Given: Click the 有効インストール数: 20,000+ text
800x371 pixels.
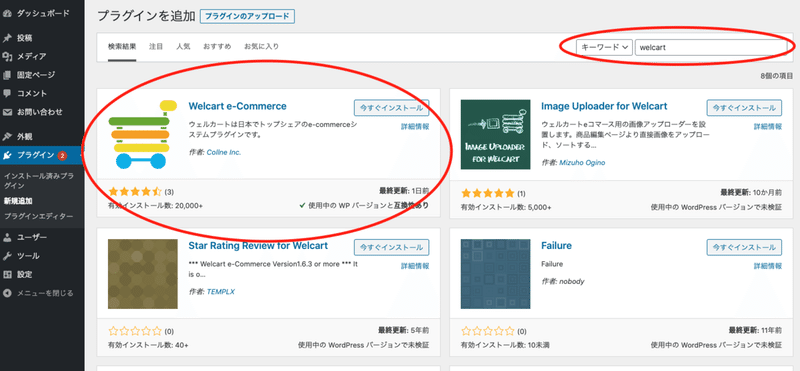Looking at the screenshot, I should 155,206.
